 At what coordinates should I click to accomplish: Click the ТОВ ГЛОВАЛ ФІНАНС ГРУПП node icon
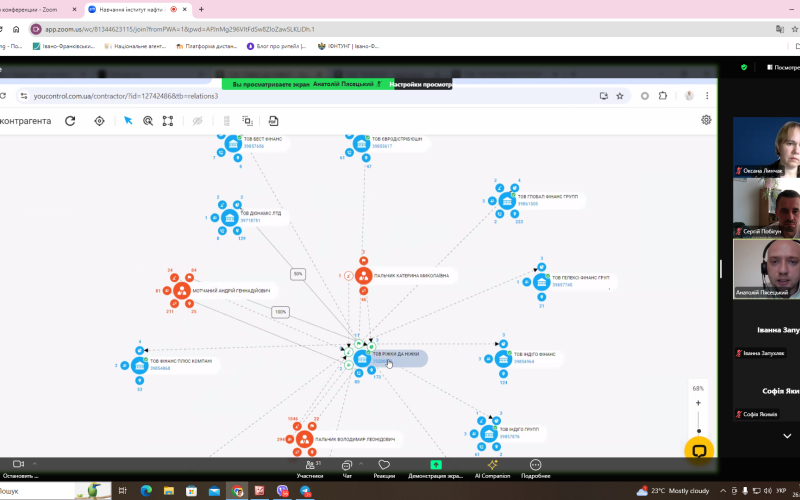507,201
